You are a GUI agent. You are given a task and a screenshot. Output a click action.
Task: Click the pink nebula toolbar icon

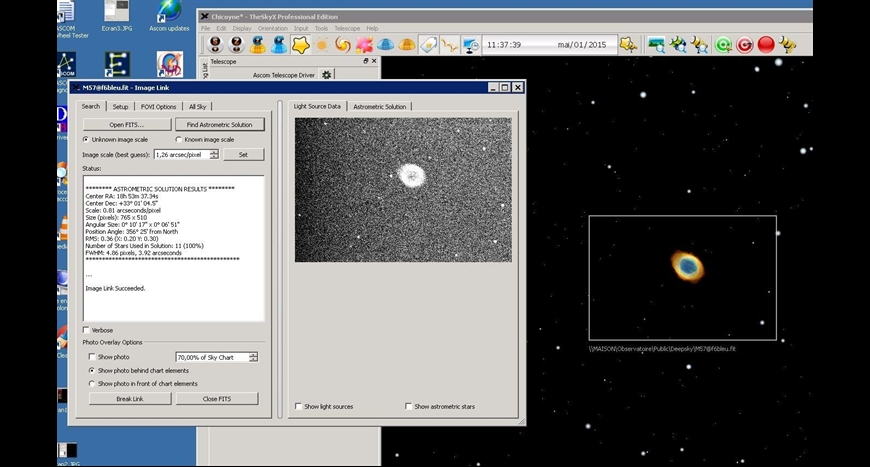(x=364, y=45)
